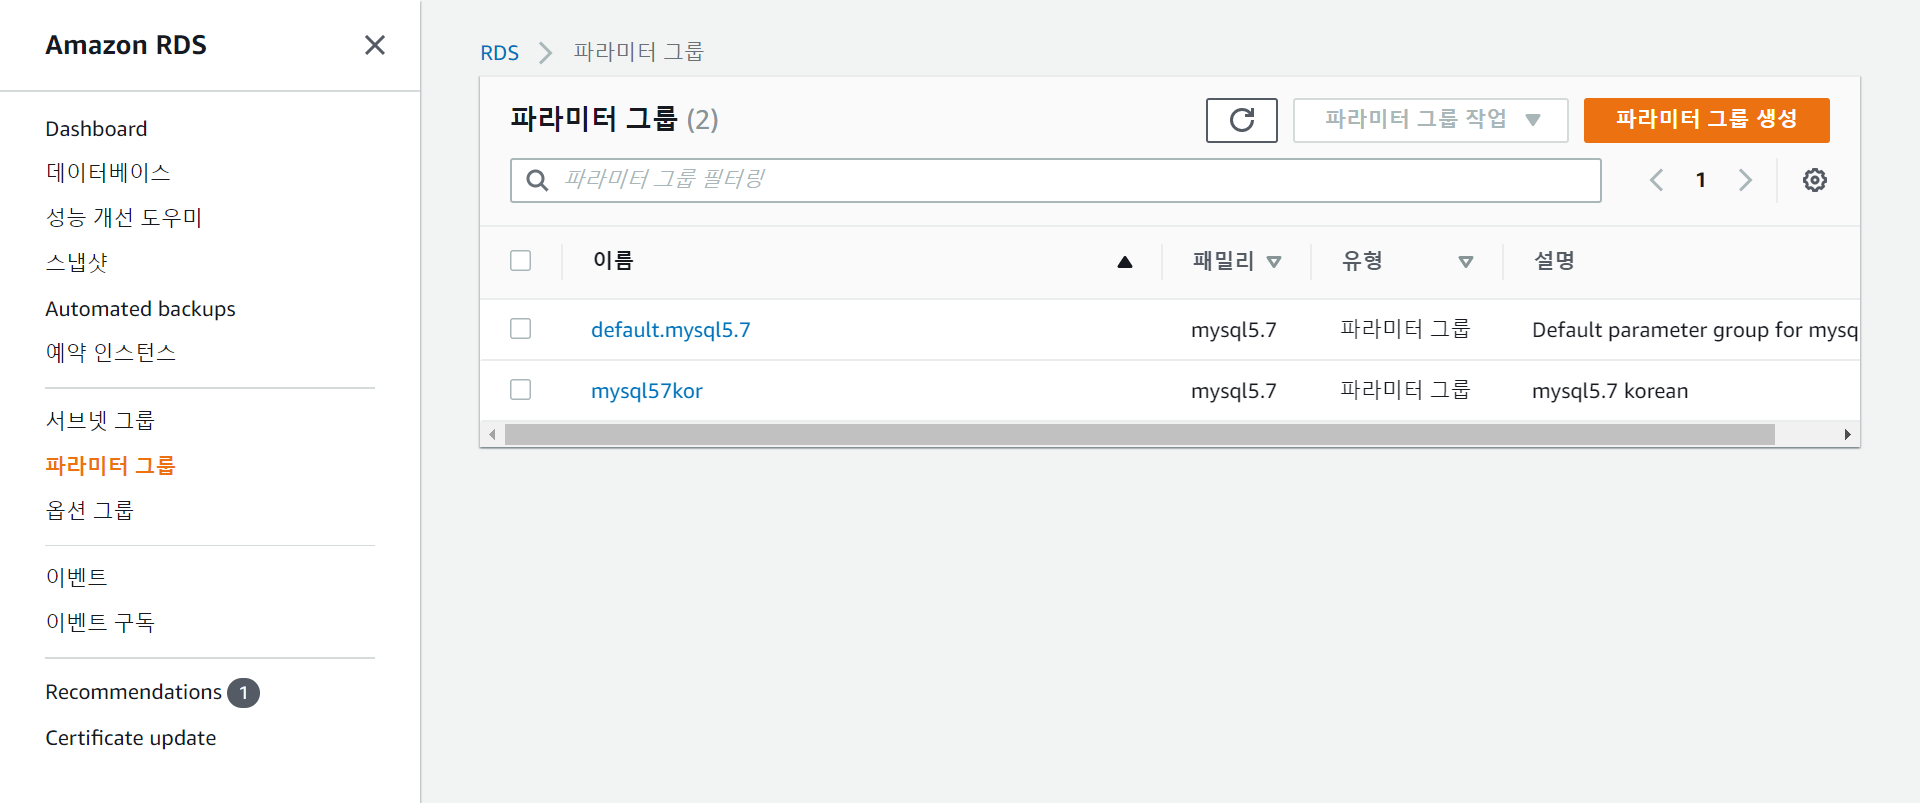The width and height of the screenshot is (1920, 803).
Task: Open 데이터베이스 in sidebar
Action: click(x=108, y=173)
